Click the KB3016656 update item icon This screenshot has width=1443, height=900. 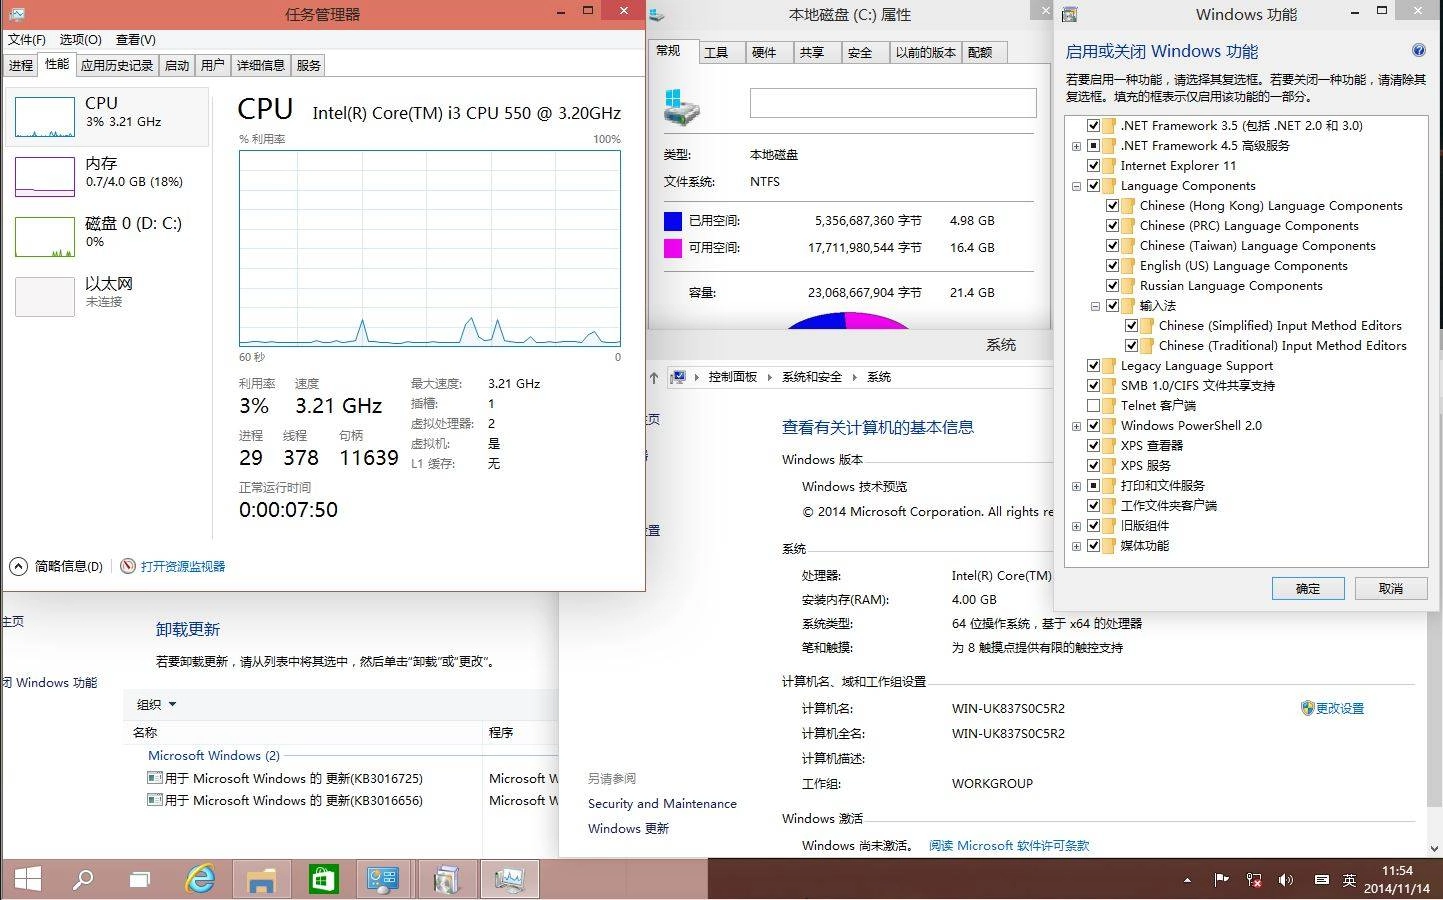[x=155, y=800]
